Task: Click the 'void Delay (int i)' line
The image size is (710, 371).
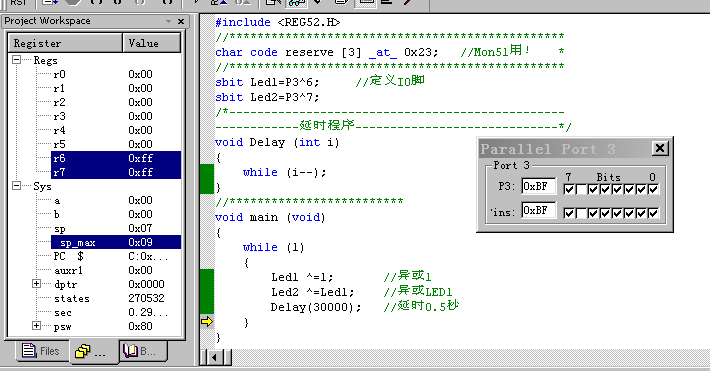Action: pos(277,142)
